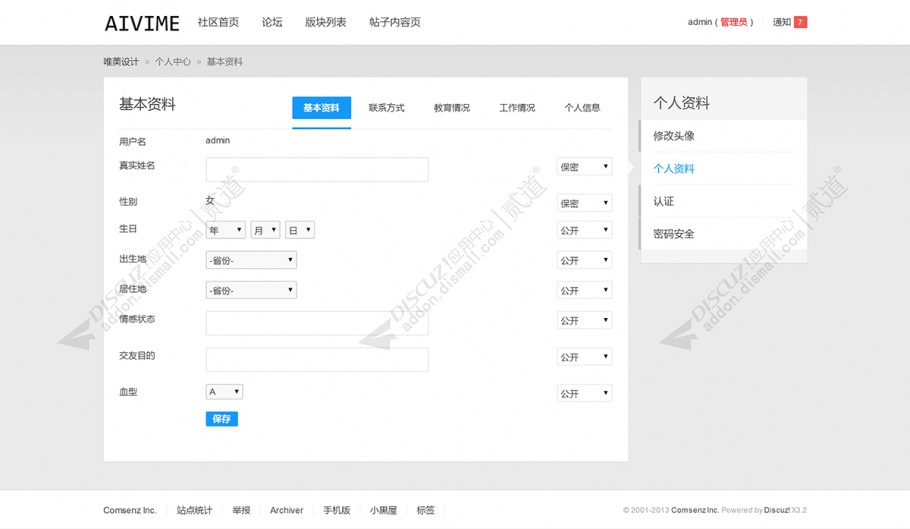Click the admin value beside 用户名
The width and height of the screenshot is (910, 529).
pyautogui.click(x=218, y=140)
